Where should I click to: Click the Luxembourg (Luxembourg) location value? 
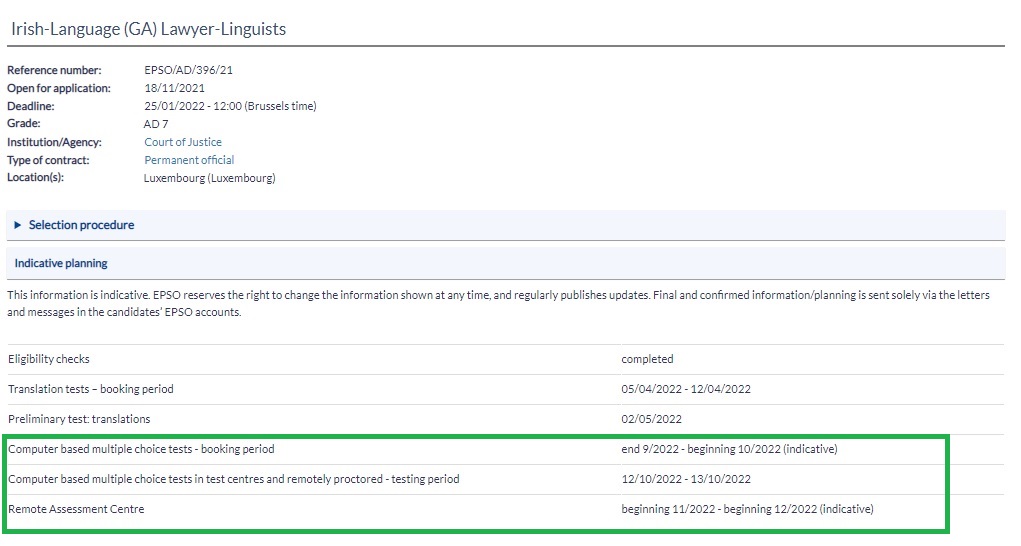(209, 178)
